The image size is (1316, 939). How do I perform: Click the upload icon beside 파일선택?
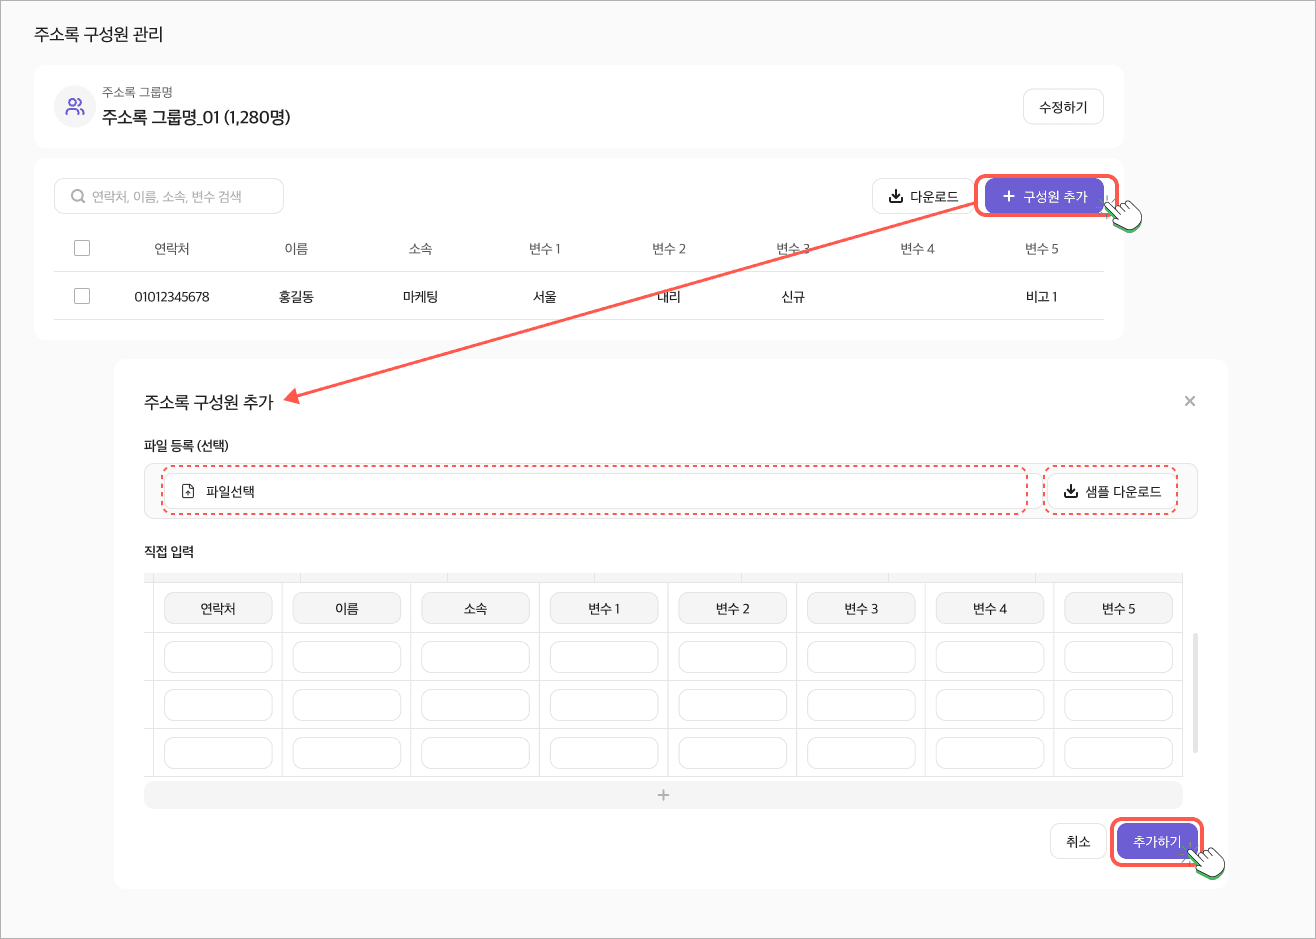[x=187, y=491]
